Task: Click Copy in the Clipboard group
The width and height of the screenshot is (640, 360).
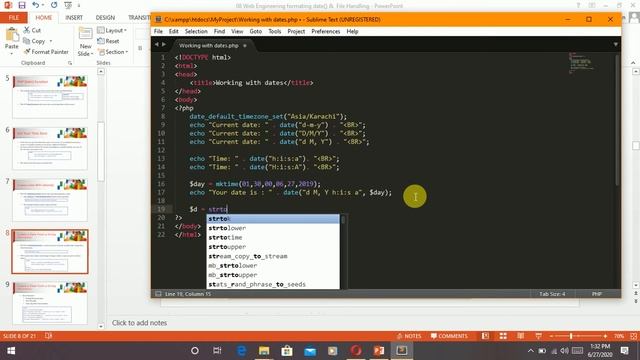Action: click(34, 41)
